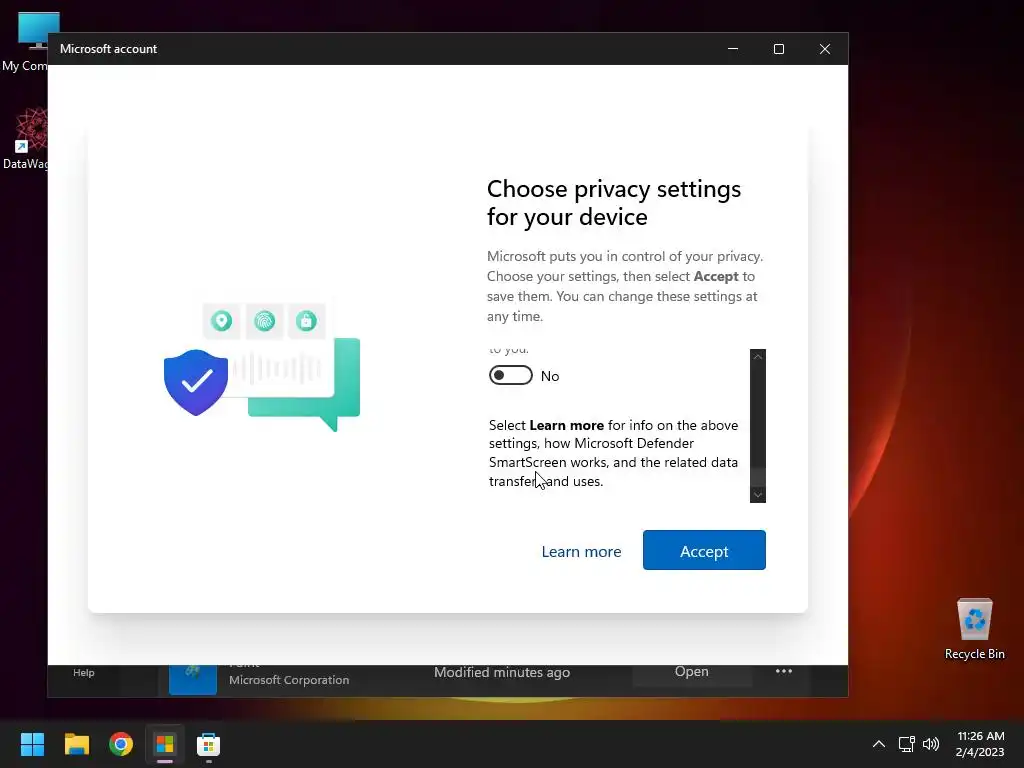
Task: Close the Microsoft account window
Action: [x=825, y=49]
